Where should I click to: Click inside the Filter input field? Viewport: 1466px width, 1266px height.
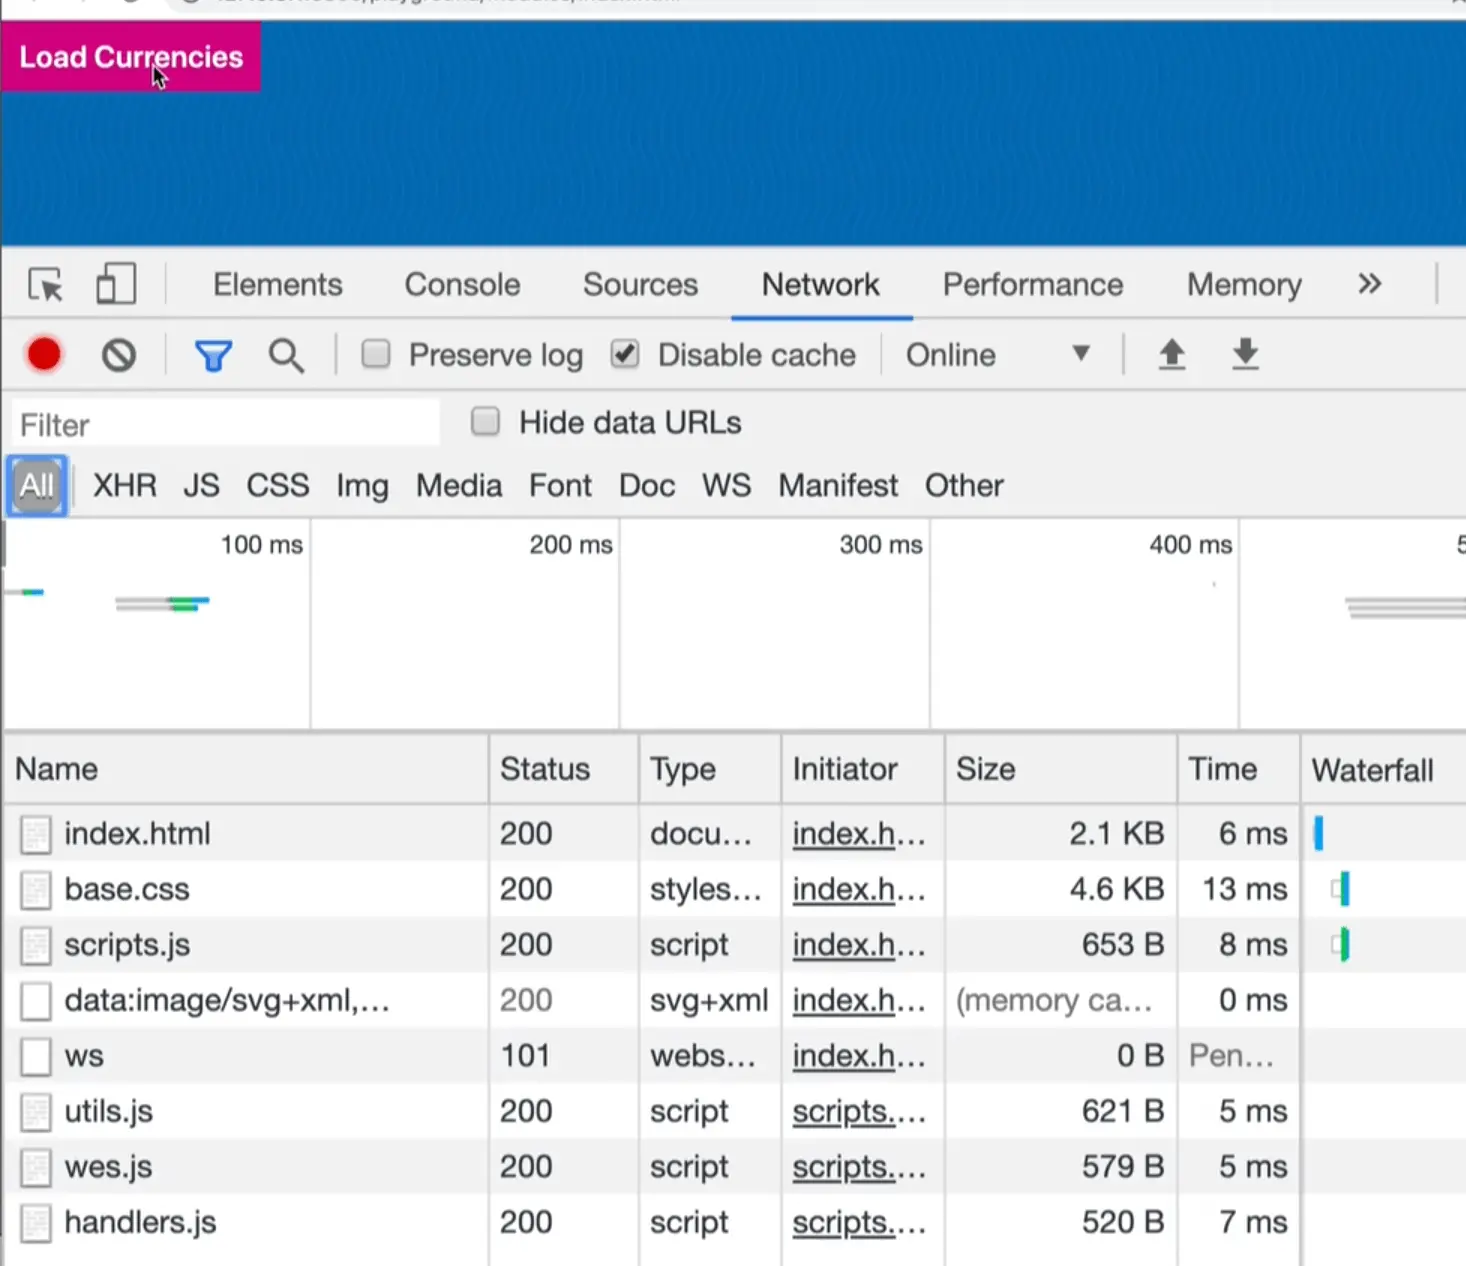pos(220,423)
